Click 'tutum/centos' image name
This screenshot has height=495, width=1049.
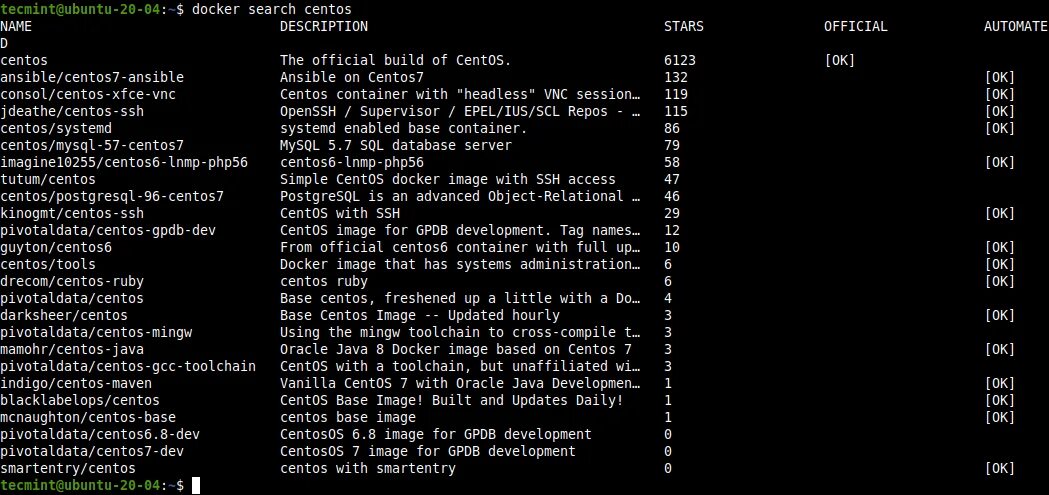(48, 179)
